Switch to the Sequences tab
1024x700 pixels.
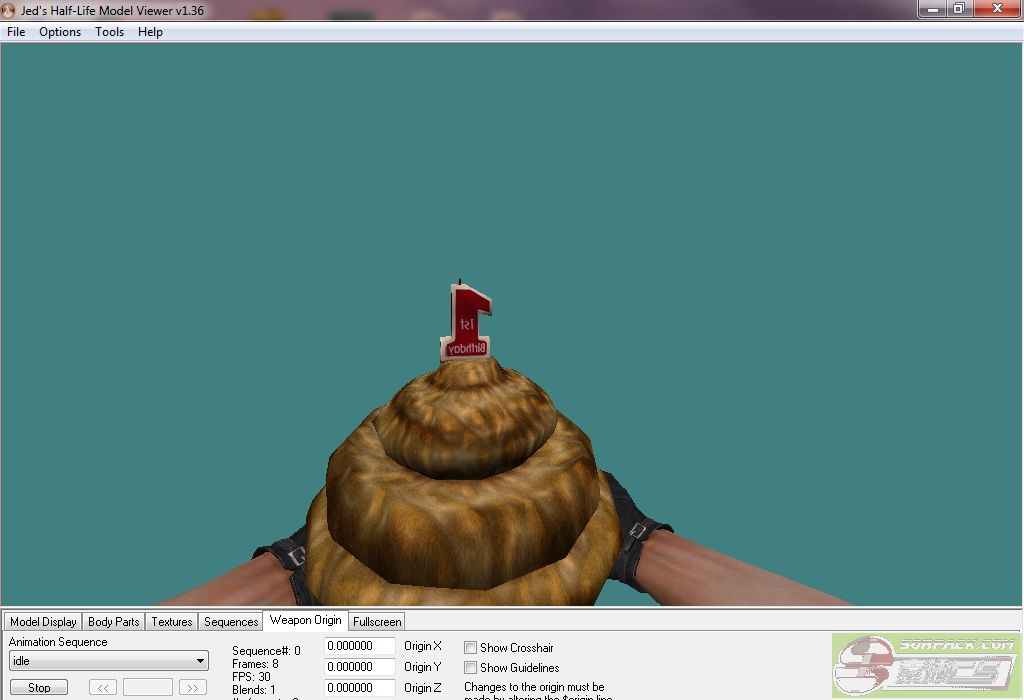tap(231, 622)
